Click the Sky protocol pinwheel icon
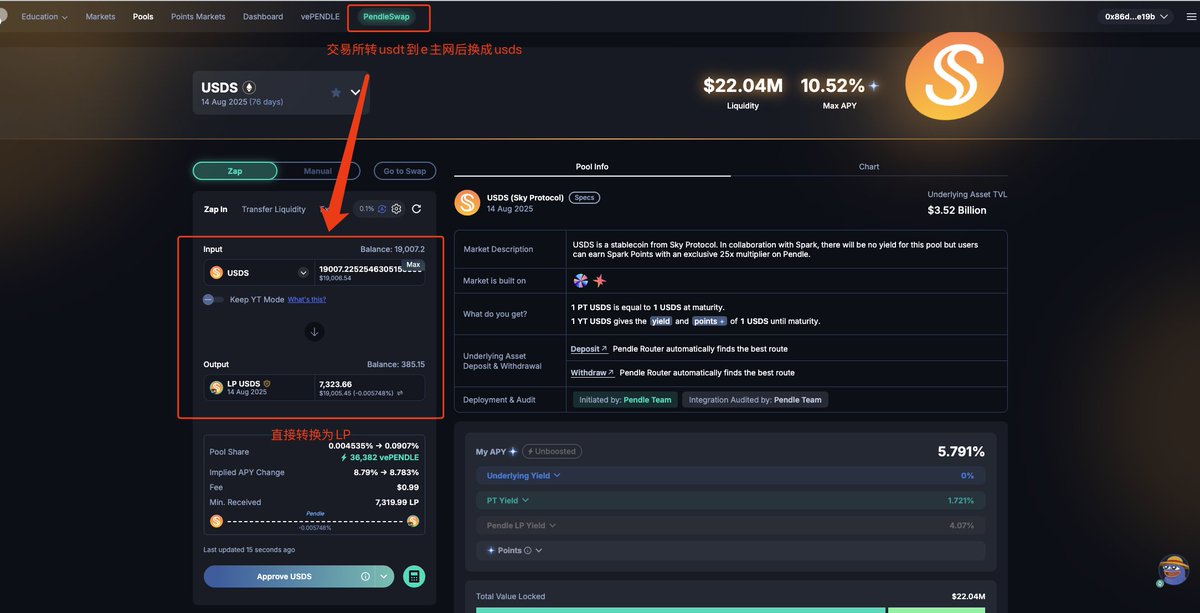This screenshot has height=613, width=1200. 581,281
